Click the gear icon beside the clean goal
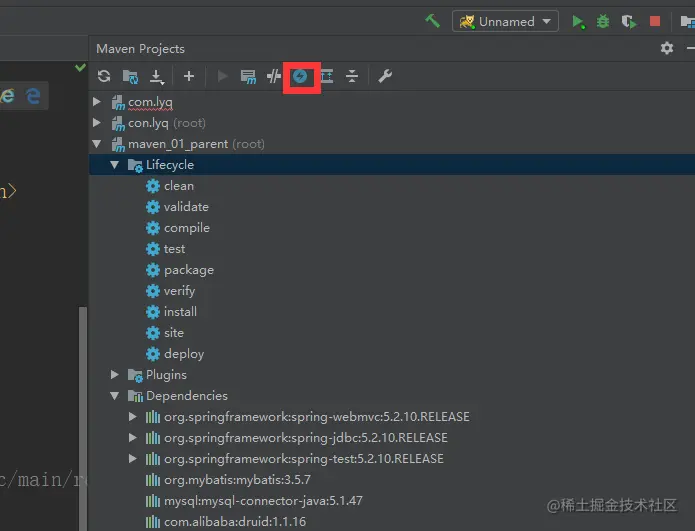Image resolution: width=695 pixels, height=531 pixels. (153, 186)
